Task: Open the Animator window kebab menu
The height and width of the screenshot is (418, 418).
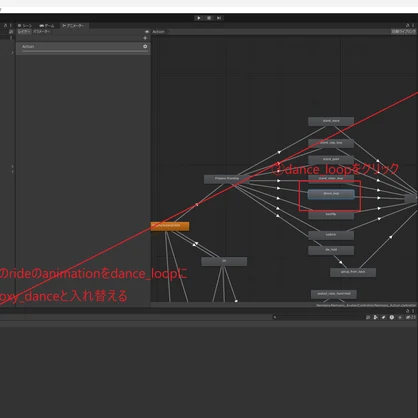Action: (x=413, y=25)
